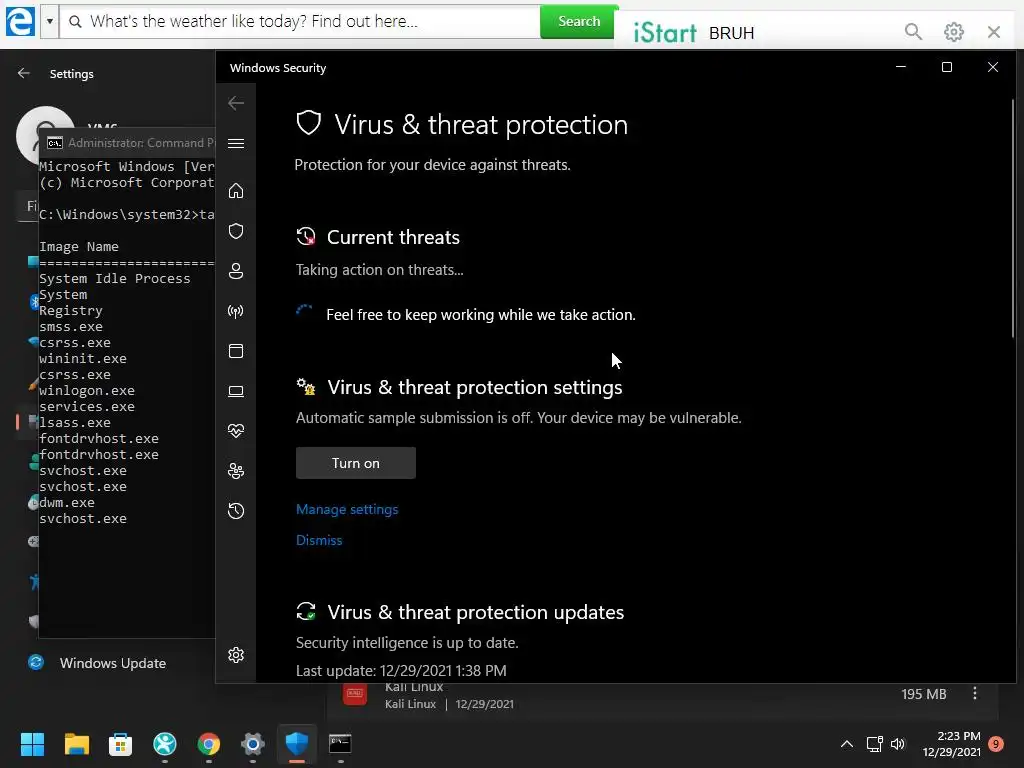Screen dimensions: 1024x768
Task: Click the Windows Security window scrollbar
Action: [x=1013, y=219]
